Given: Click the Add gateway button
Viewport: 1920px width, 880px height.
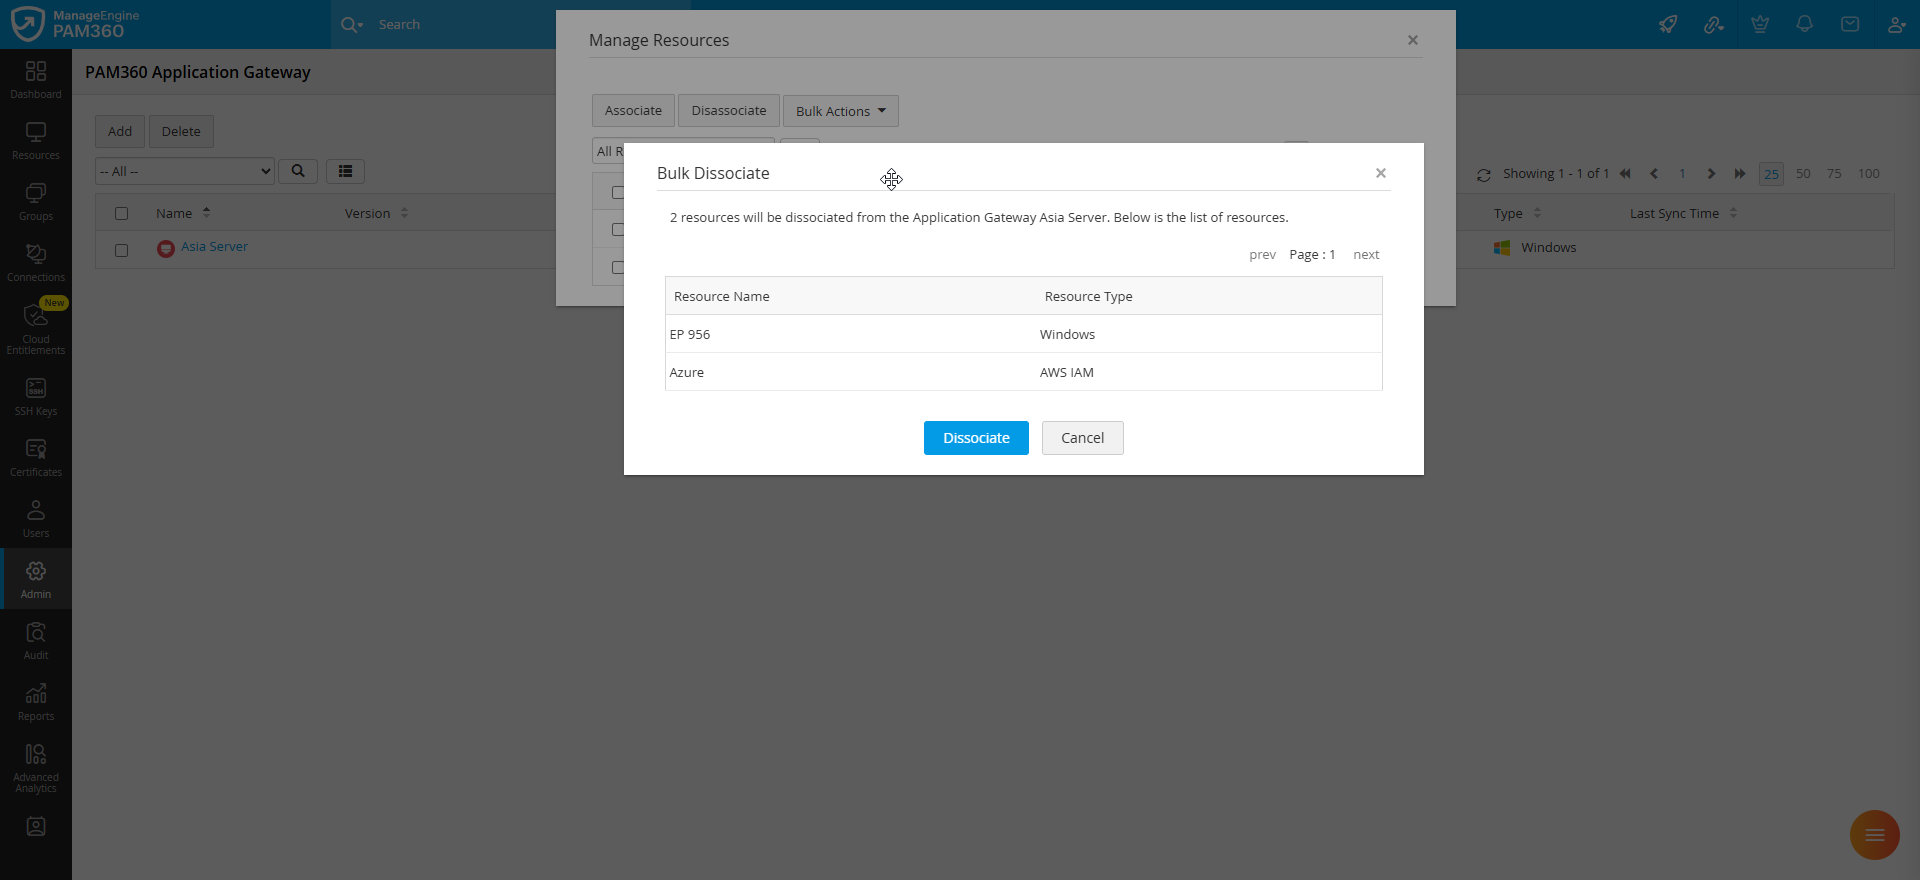Looking at the screenshot, I should click(x=120, y=131).
